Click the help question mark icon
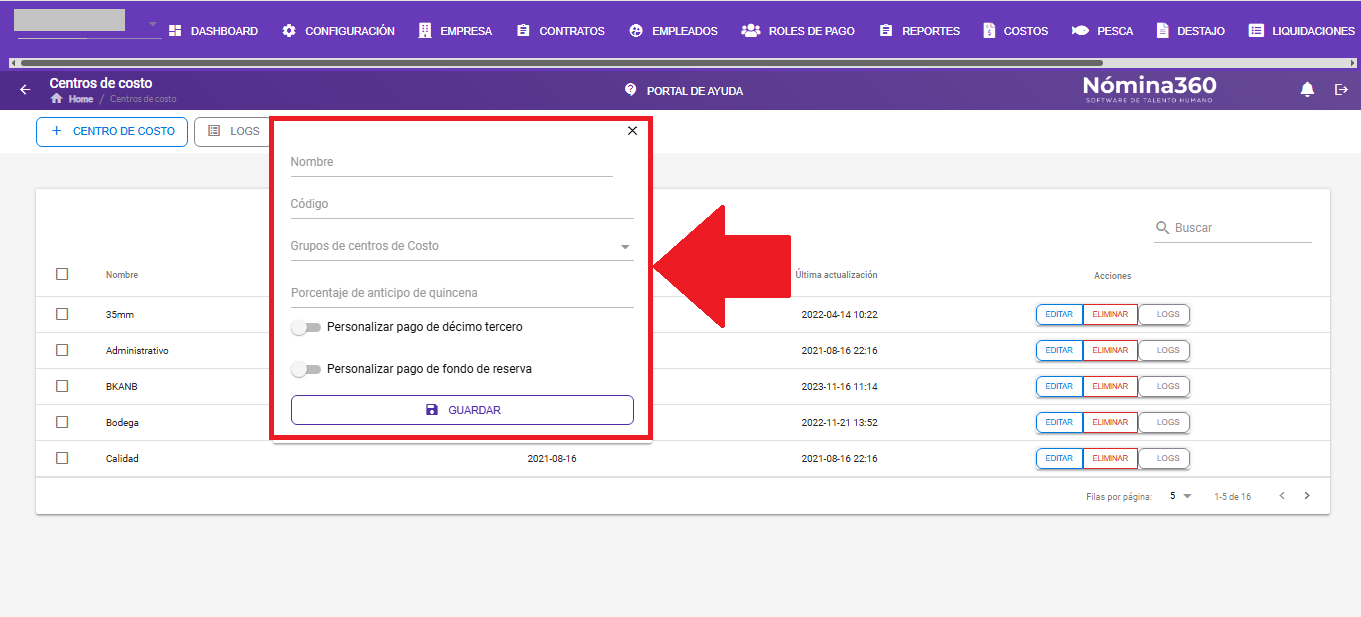 630,89
